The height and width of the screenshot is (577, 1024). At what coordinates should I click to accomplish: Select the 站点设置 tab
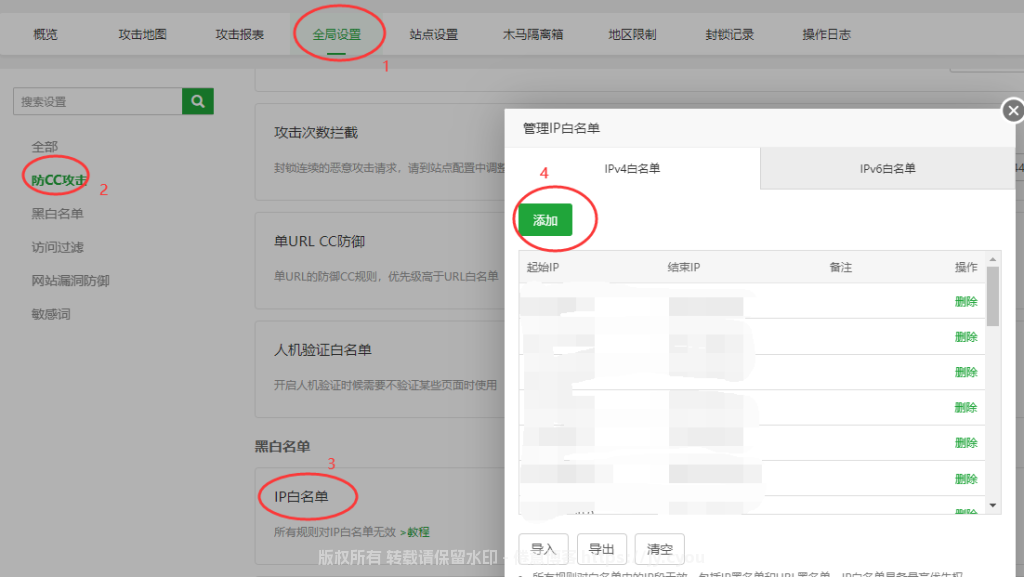point(433,34)
